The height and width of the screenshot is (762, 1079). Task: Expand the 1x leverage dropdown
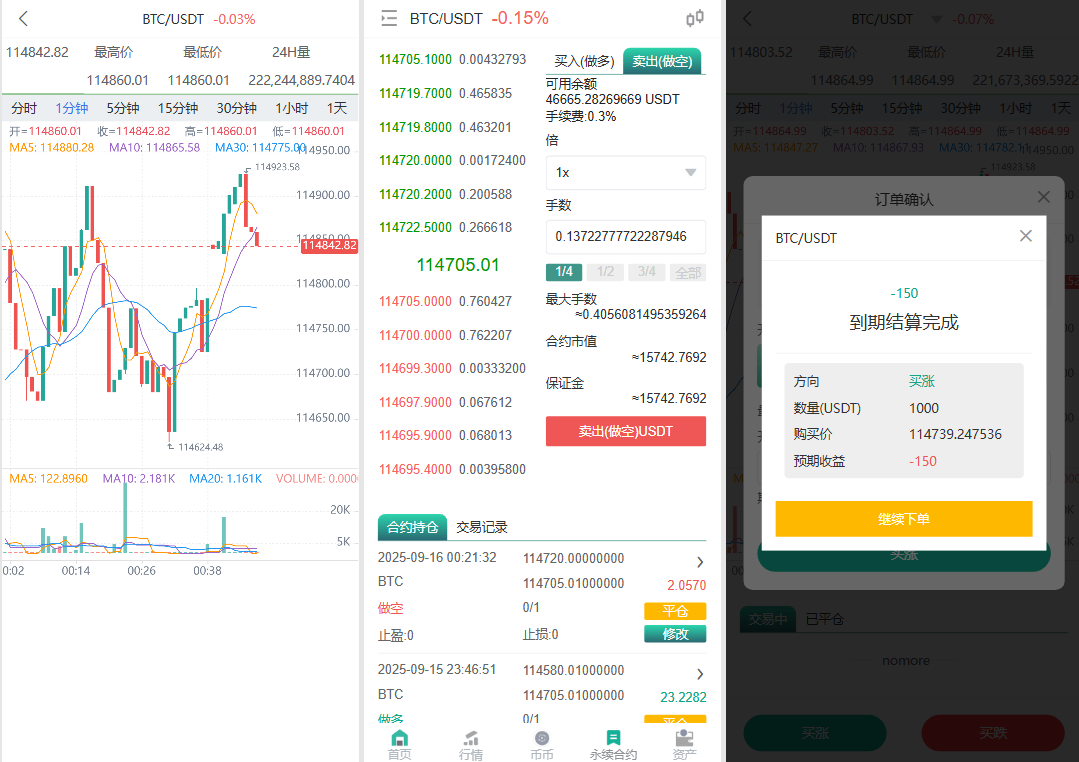626,173
